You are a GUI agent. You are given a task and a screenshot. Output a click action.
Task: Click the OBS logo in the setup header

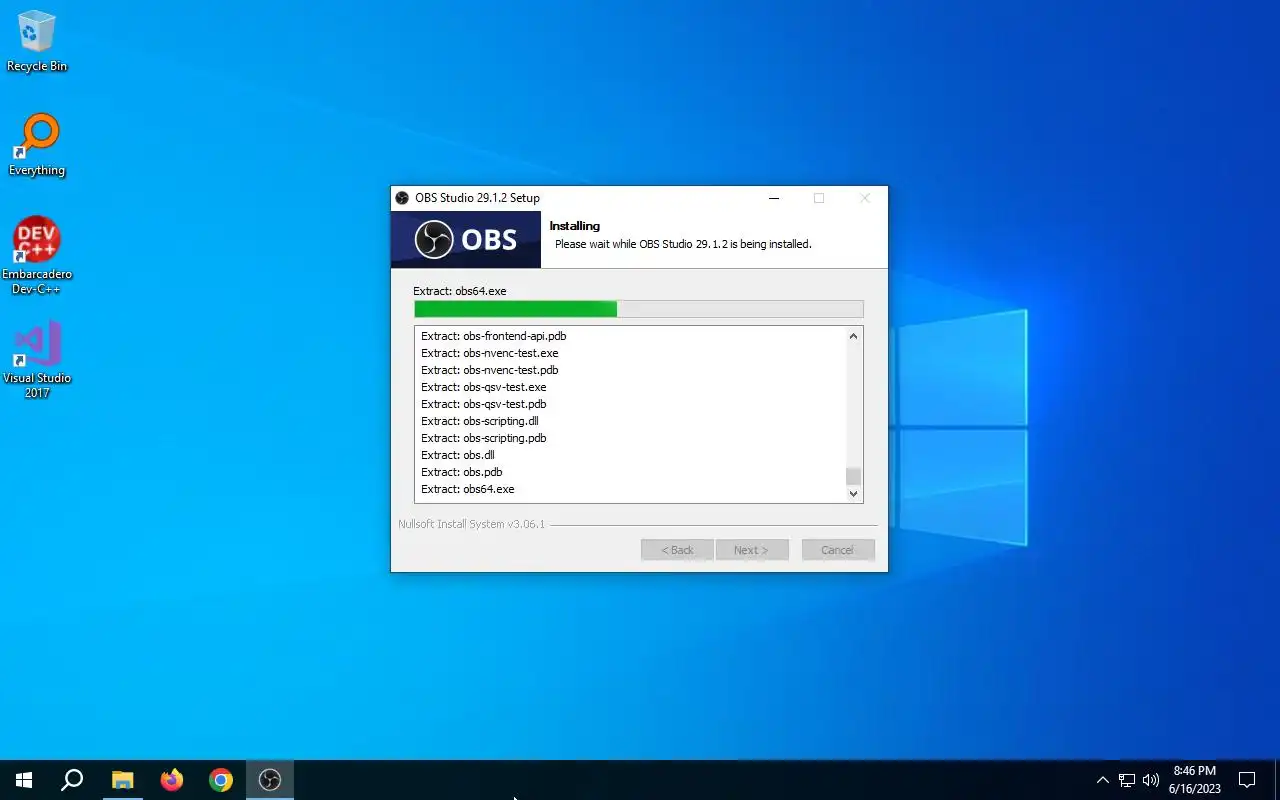point(466,240)
